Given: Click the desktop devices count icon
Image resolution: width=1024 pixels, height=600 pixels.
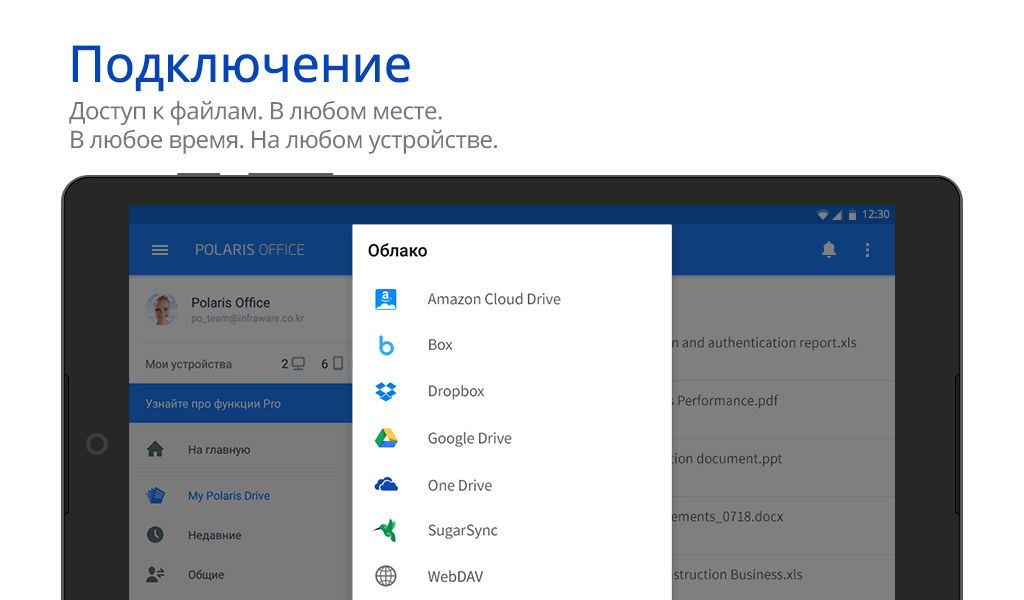Looking at the screenshot, I should coord(298,364).
